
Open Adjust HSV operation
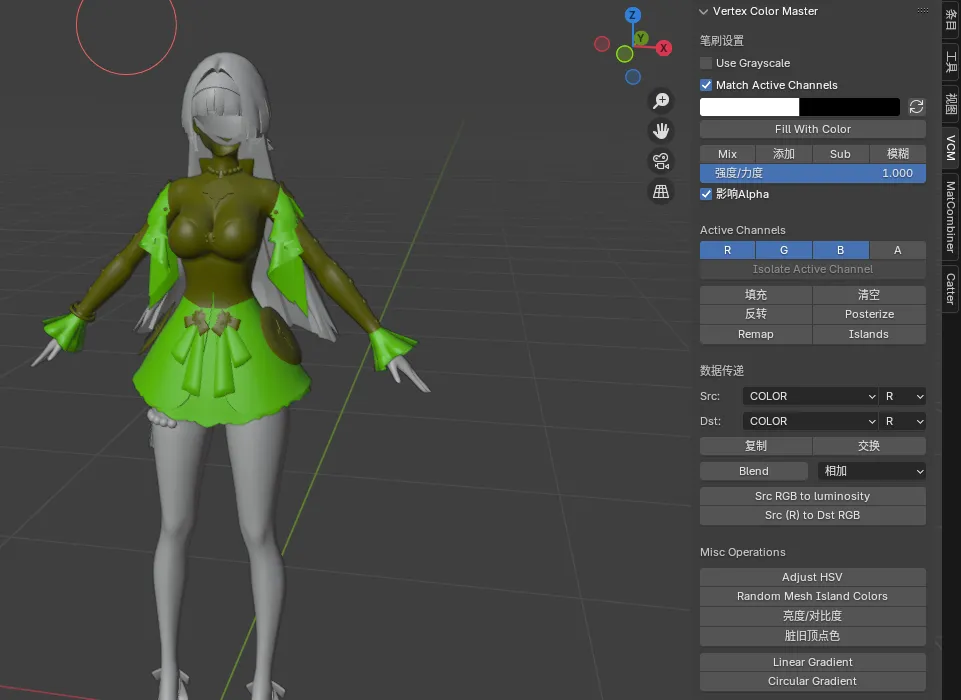coord(813,577)
